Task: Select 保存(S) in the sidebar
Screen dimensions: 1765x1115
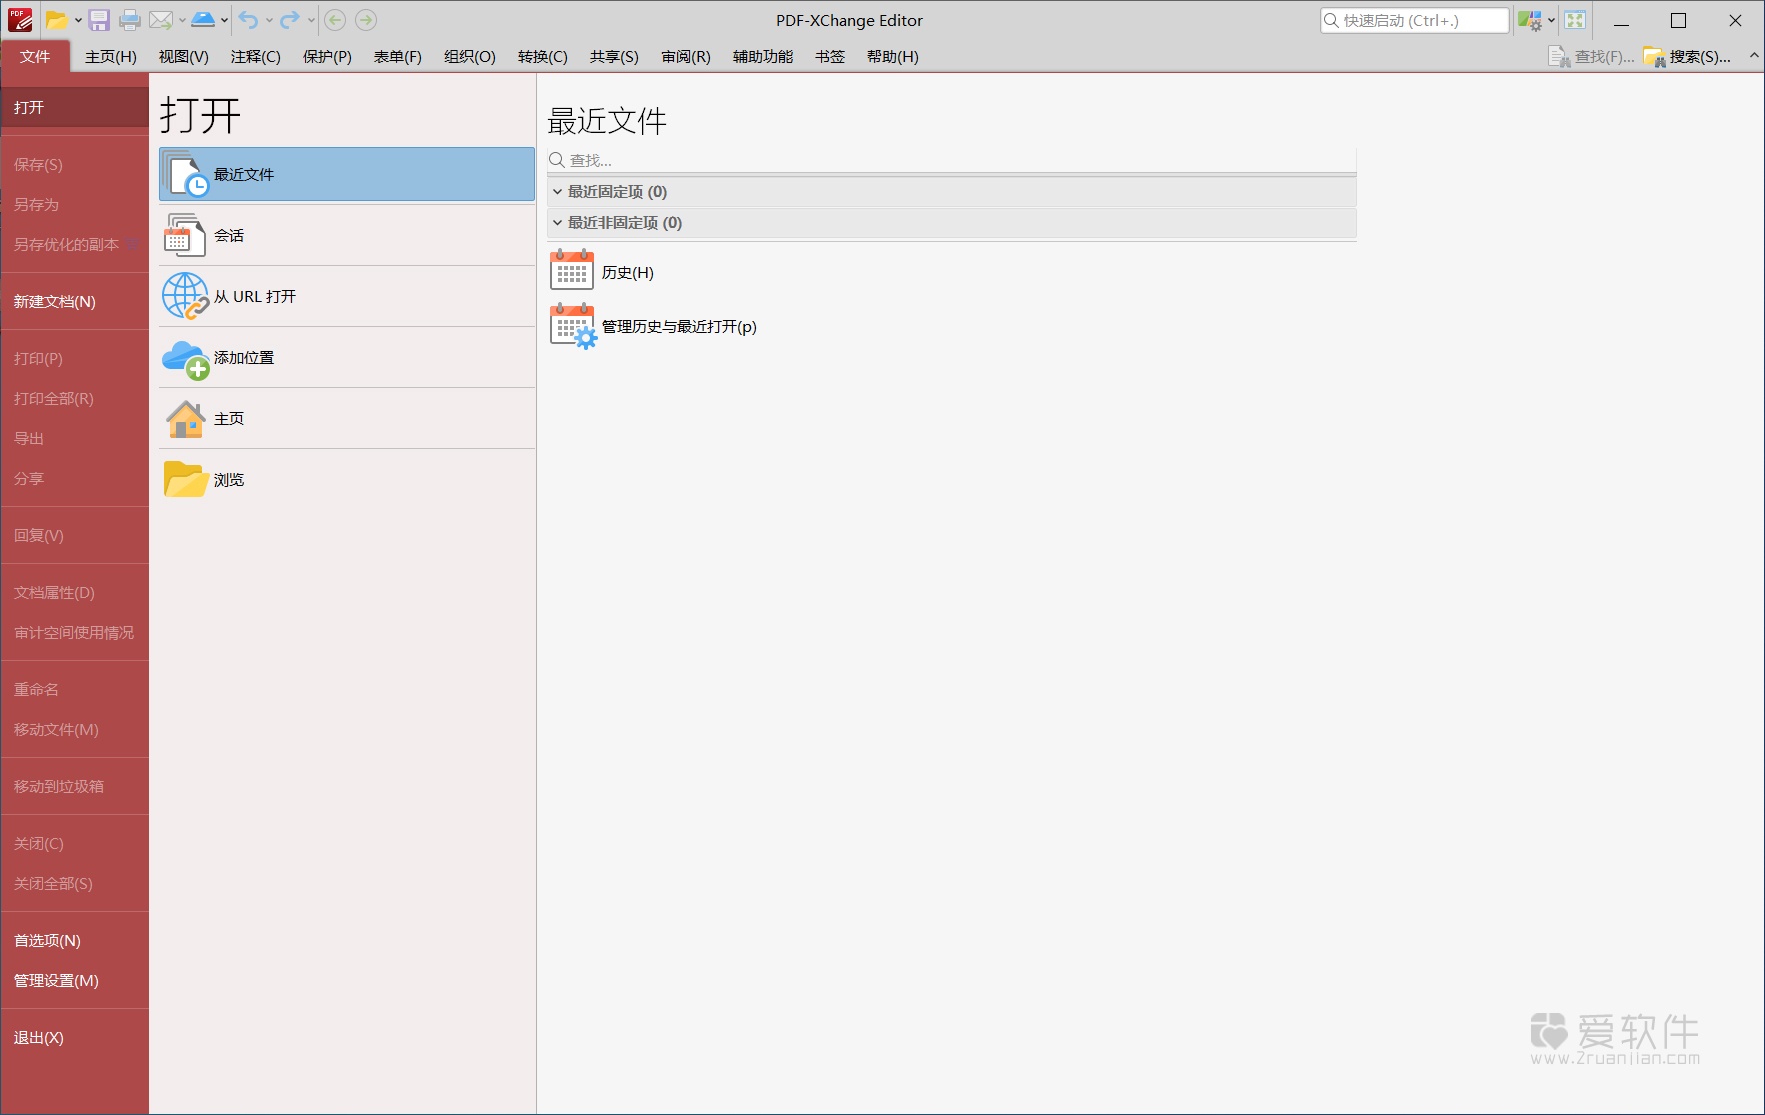Action: click(x=75, y=165)
